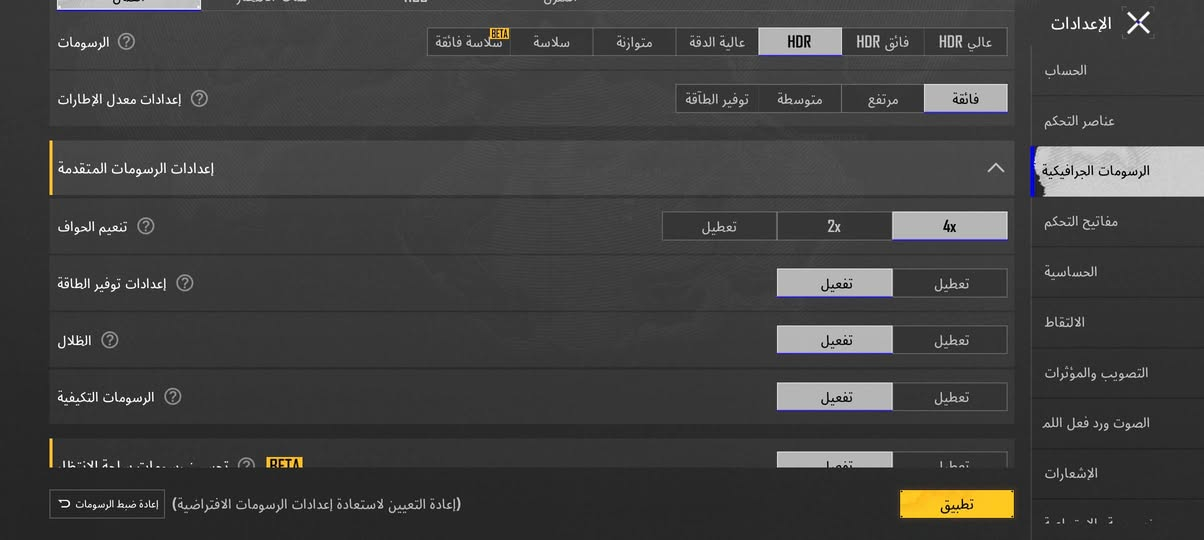Viewport: 1204px width, 540px height.
Task: Close the settings with the X icon
Action: 1138,23
